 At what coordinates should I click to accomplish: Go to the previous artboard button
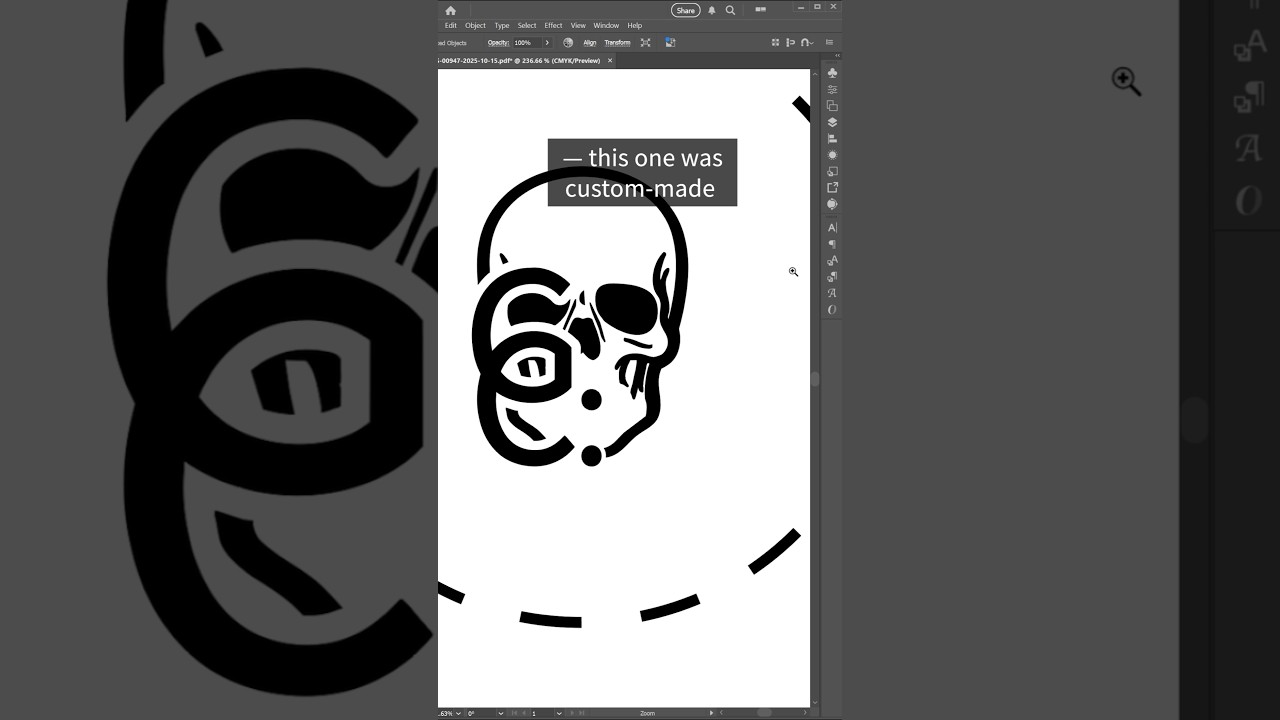click(525, 713)
